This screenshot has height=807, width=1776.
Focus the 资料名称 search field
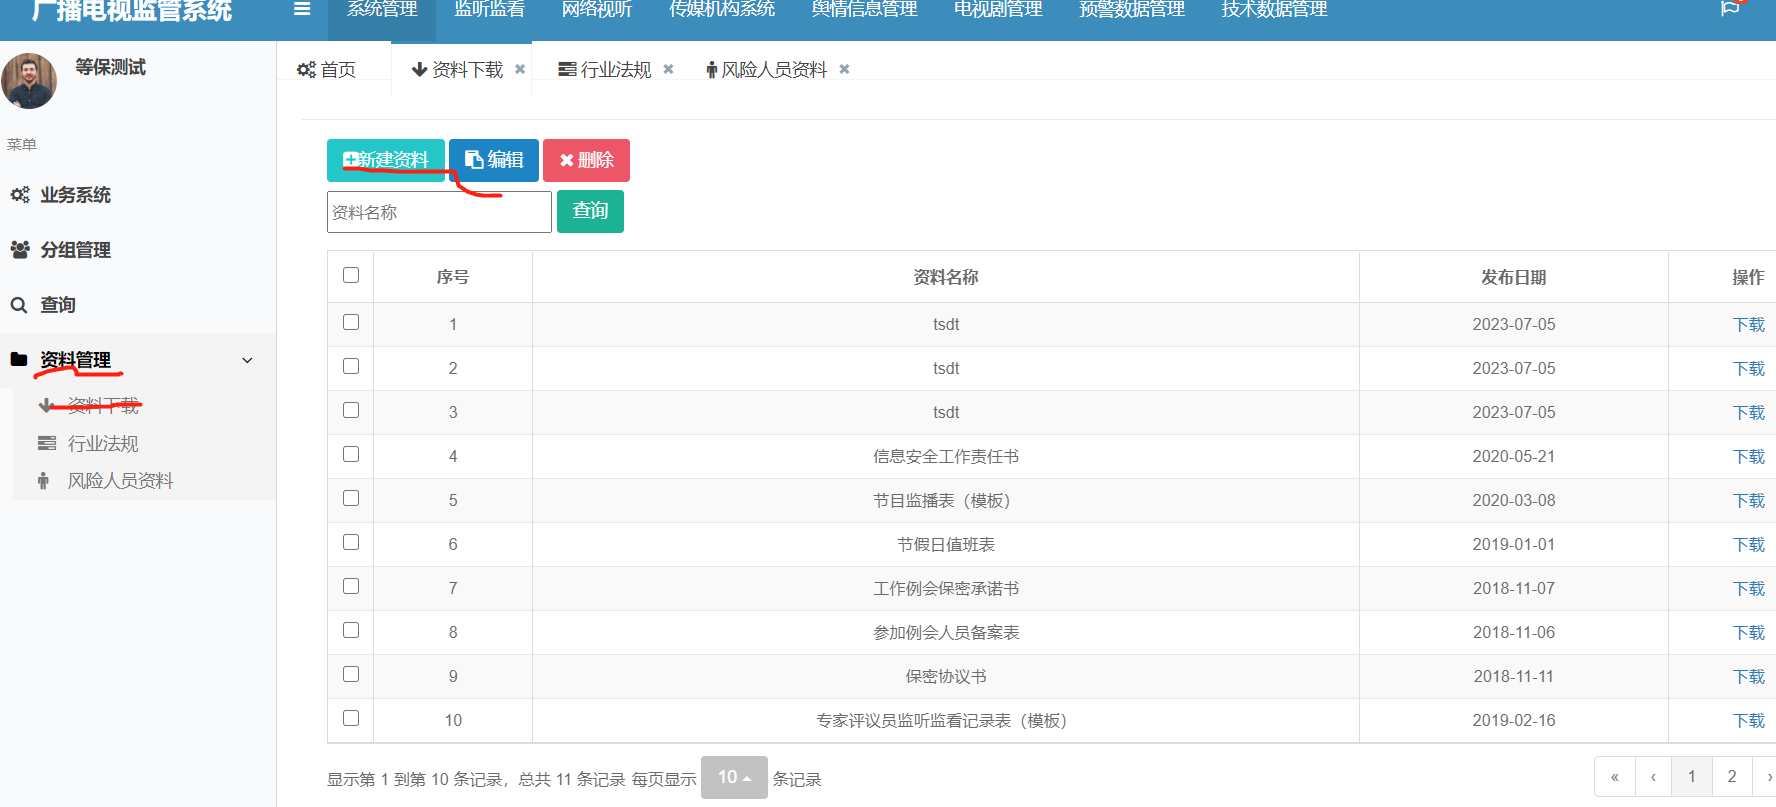pos(439,212)
